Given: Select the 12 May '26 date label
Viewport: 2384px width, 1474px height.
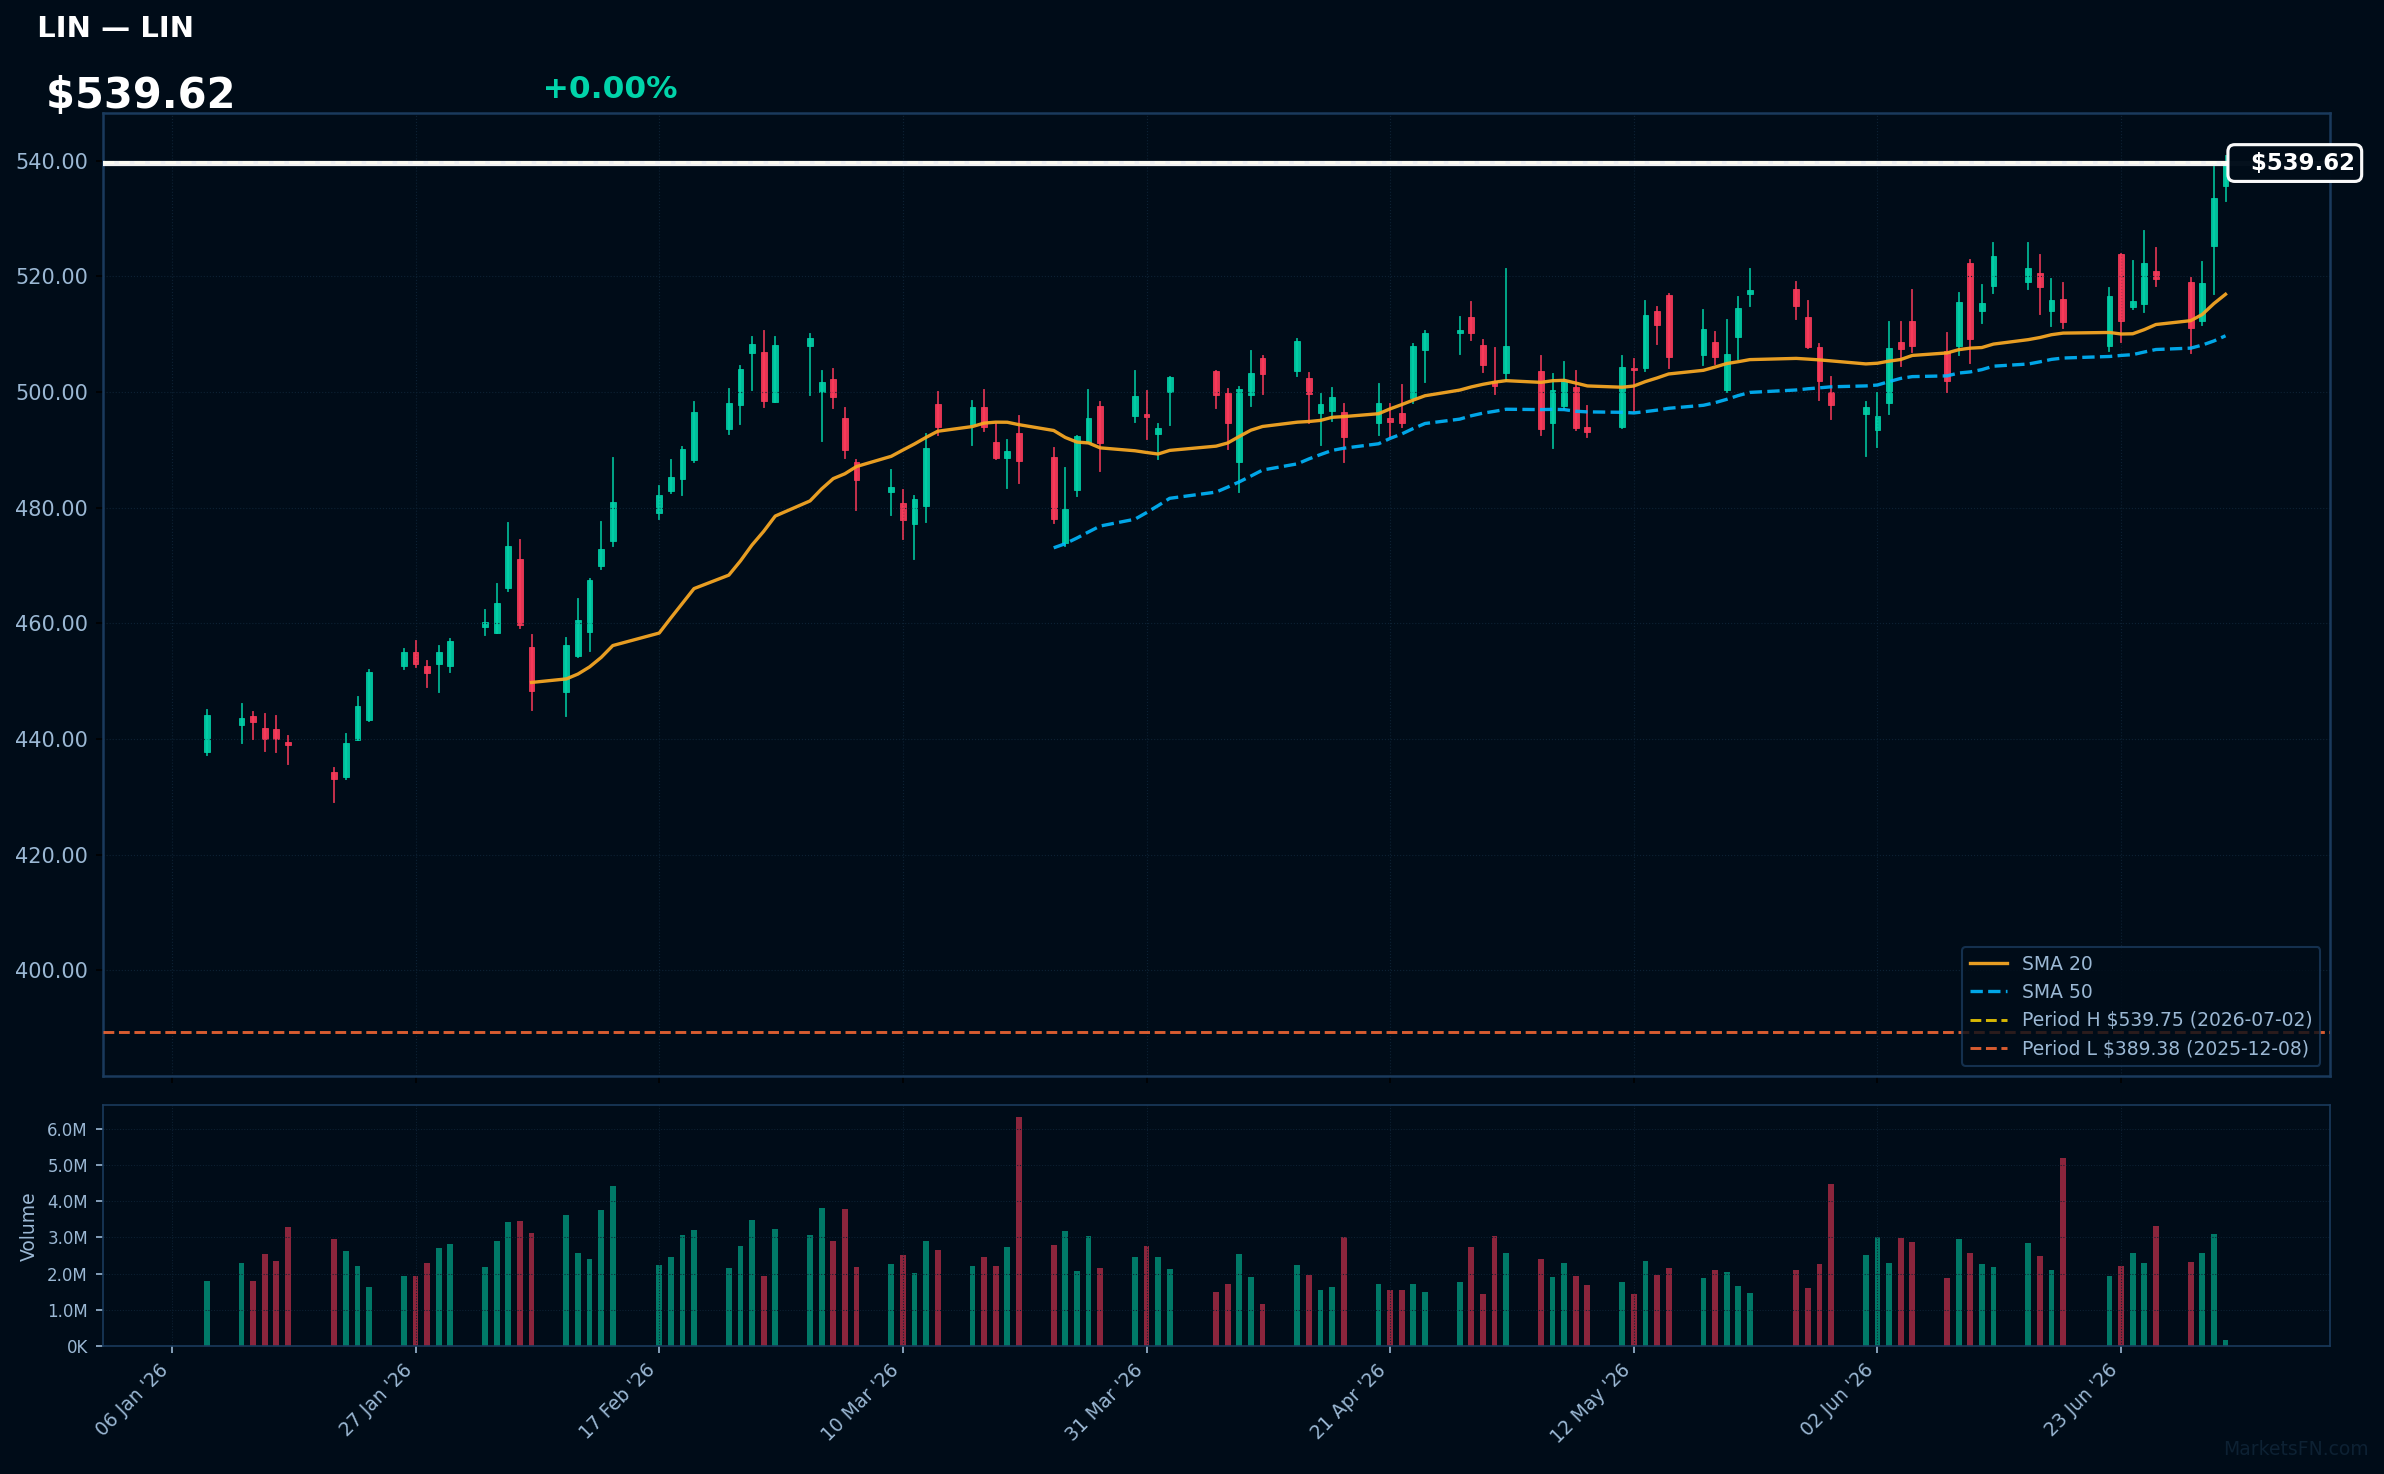Looking at the screenshot, I should [1590, 1402].
